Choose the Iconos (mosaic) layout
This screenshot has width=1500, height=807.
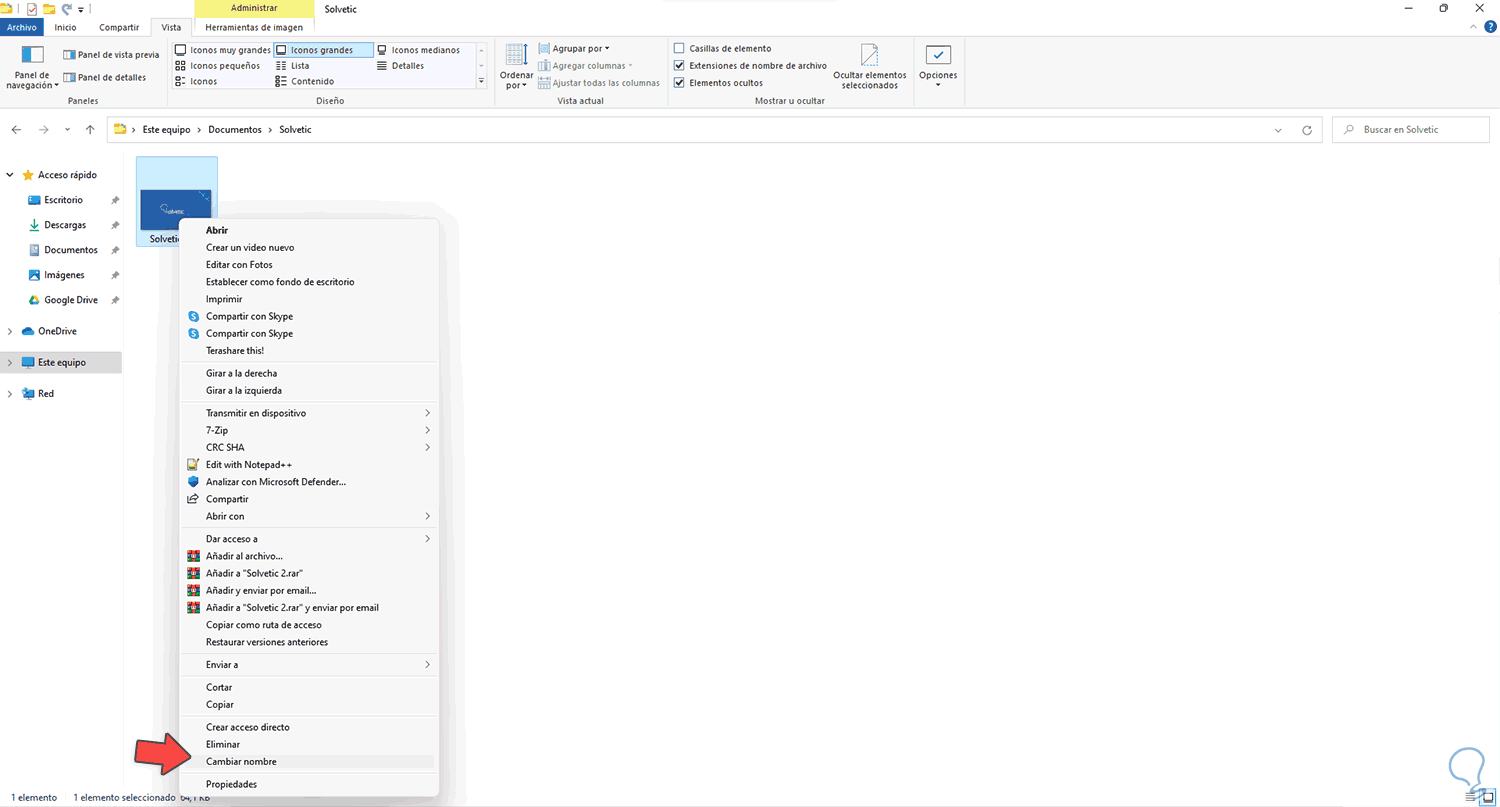196,81
